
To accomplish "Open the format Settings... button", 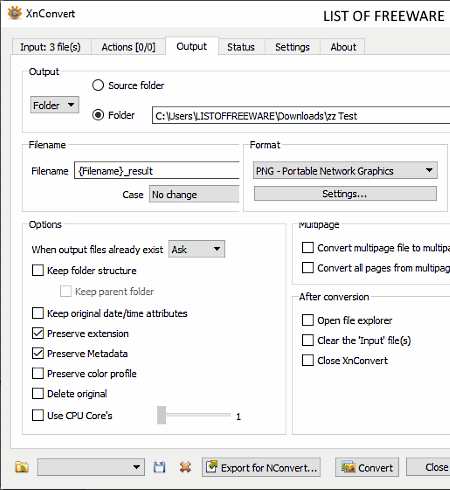I will [x=345, y=194].
